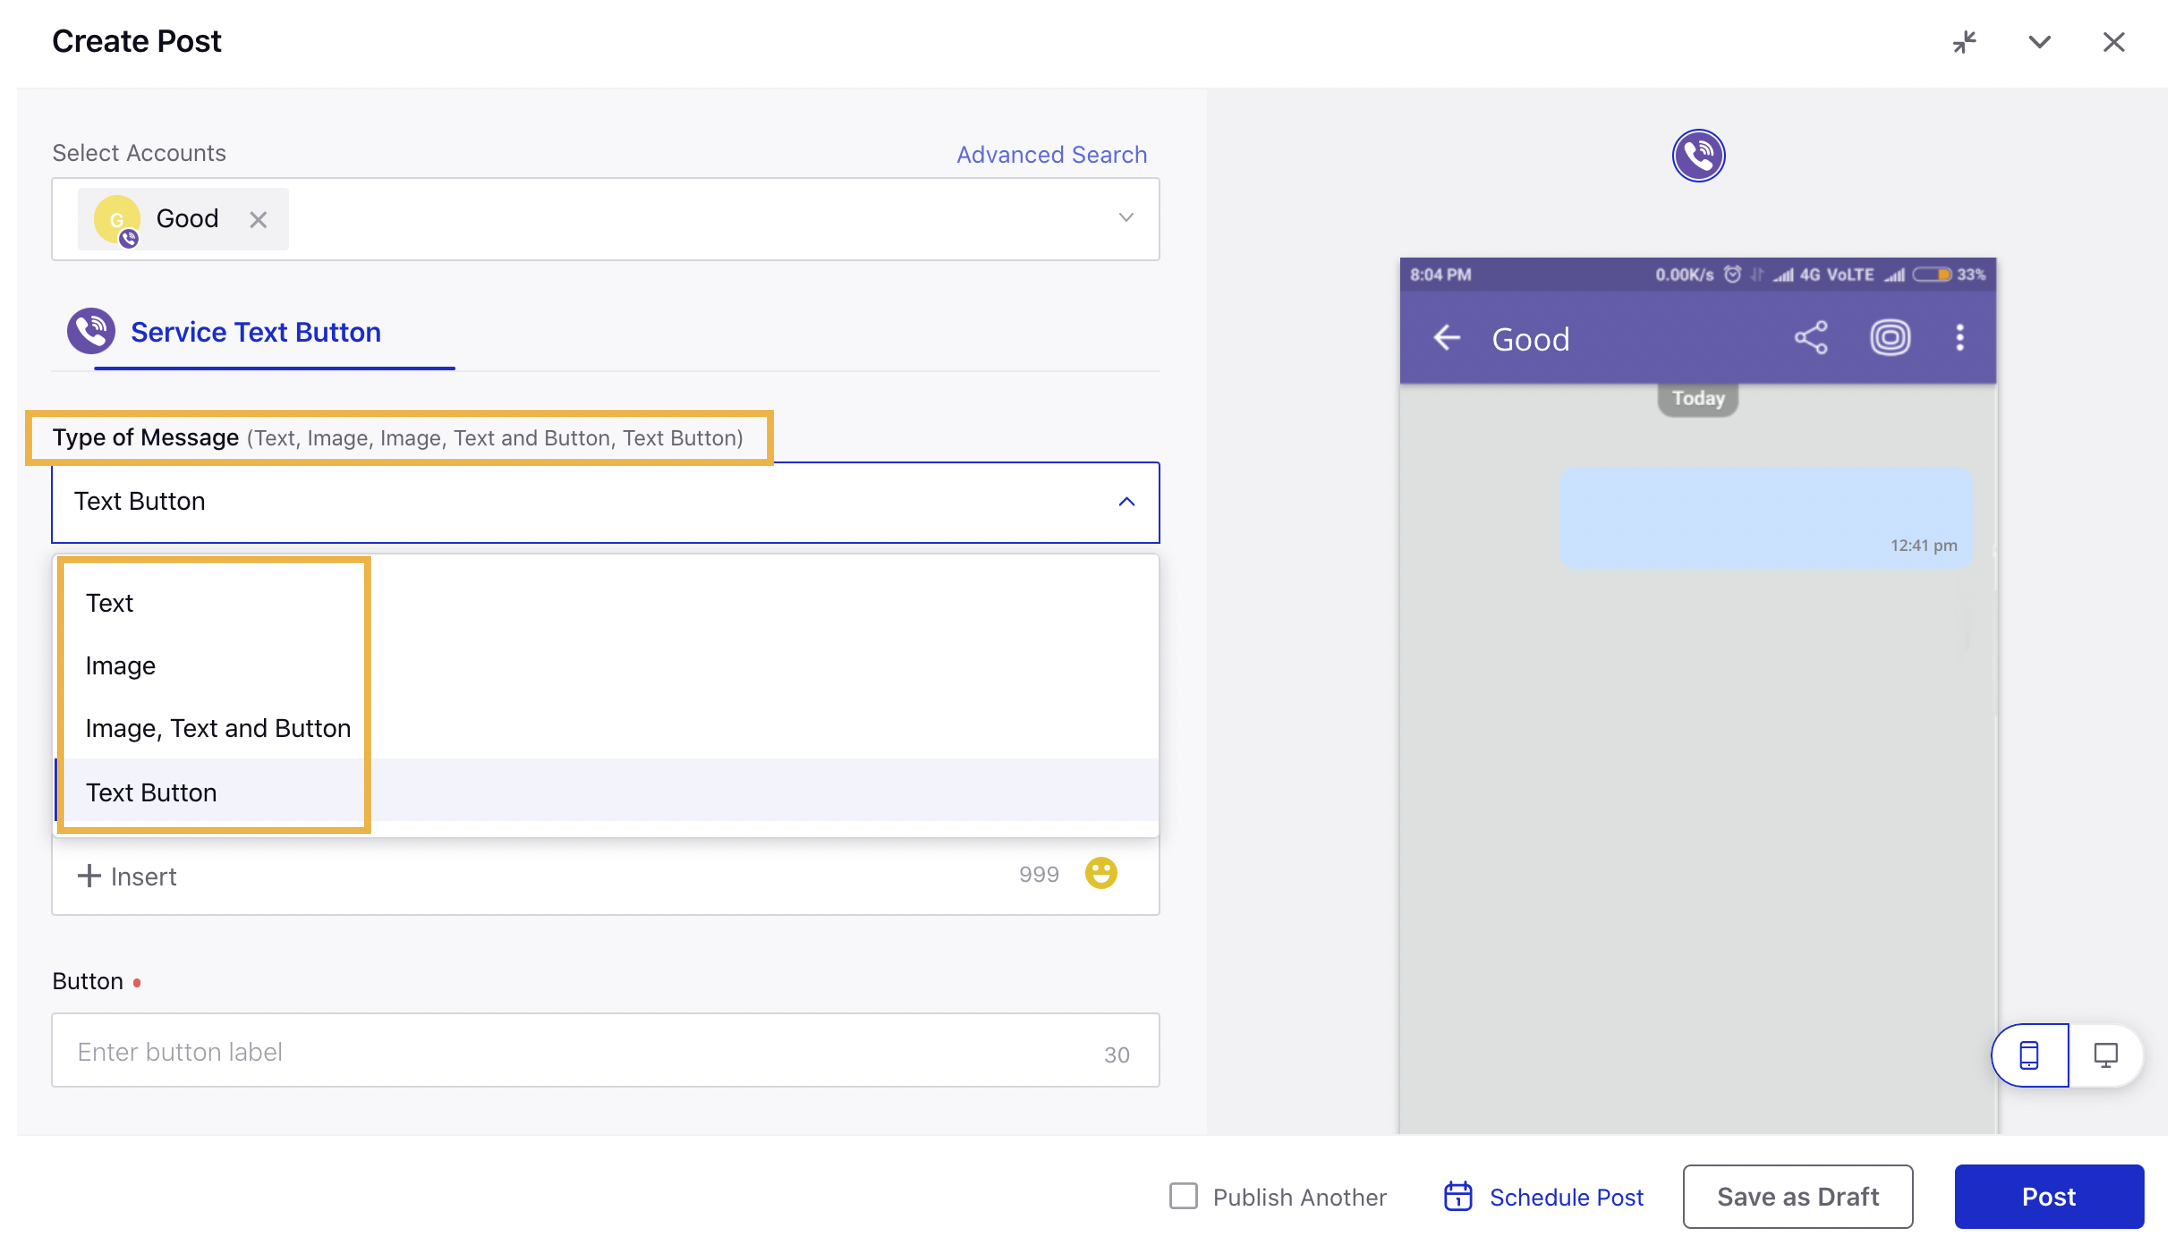This screenshot has height=1250, width=2168.
Task: Click the emoji smiley icon in message area
Action: (x=1102, y=873)
